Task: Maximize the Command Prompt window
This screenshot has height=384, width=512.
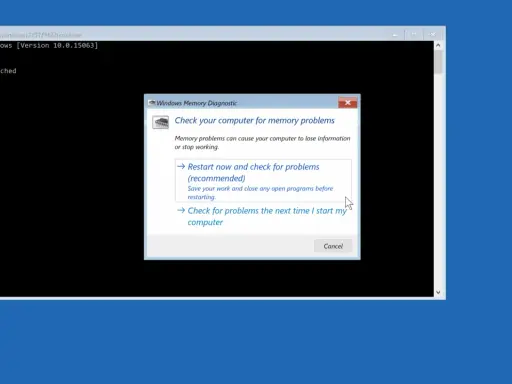Action: coord(414,35)
